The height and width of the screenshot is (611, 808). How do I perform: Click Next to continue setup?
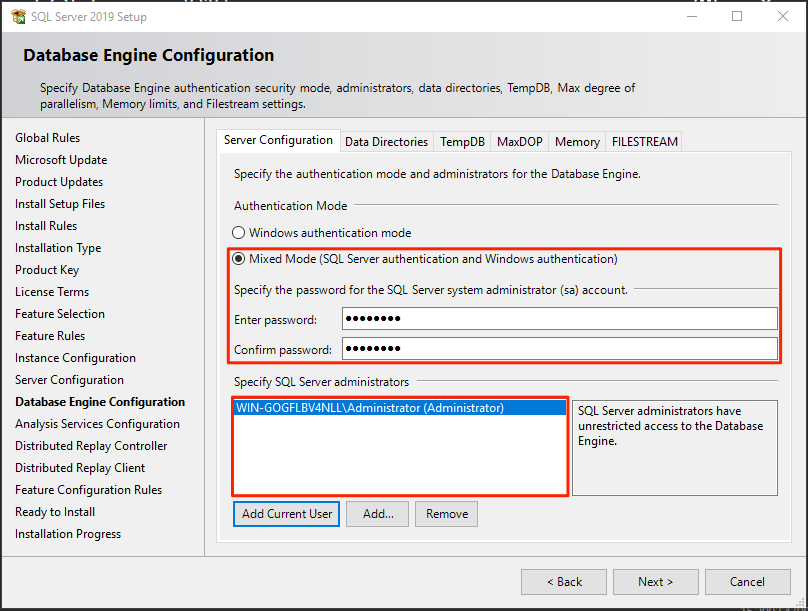click(655, 581)
